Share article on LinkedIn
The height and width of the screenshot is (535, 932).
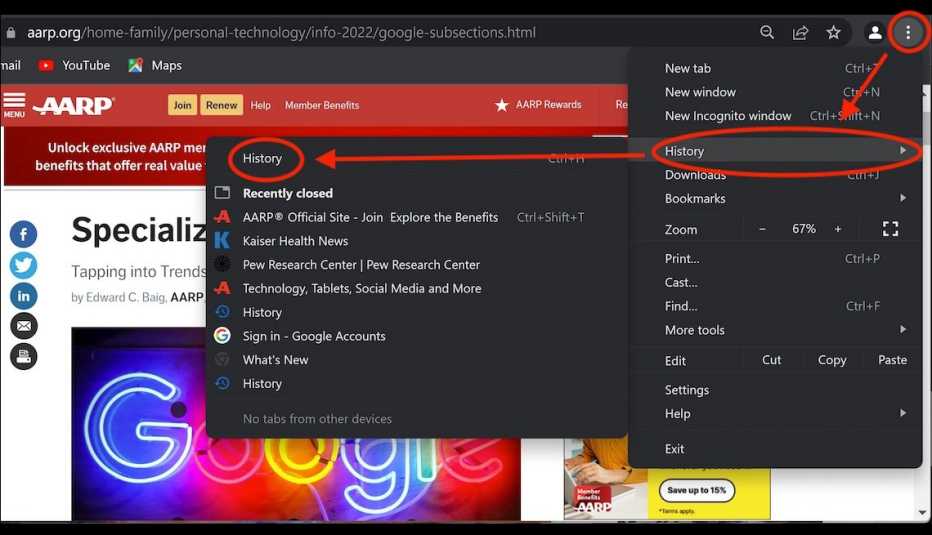23,296
